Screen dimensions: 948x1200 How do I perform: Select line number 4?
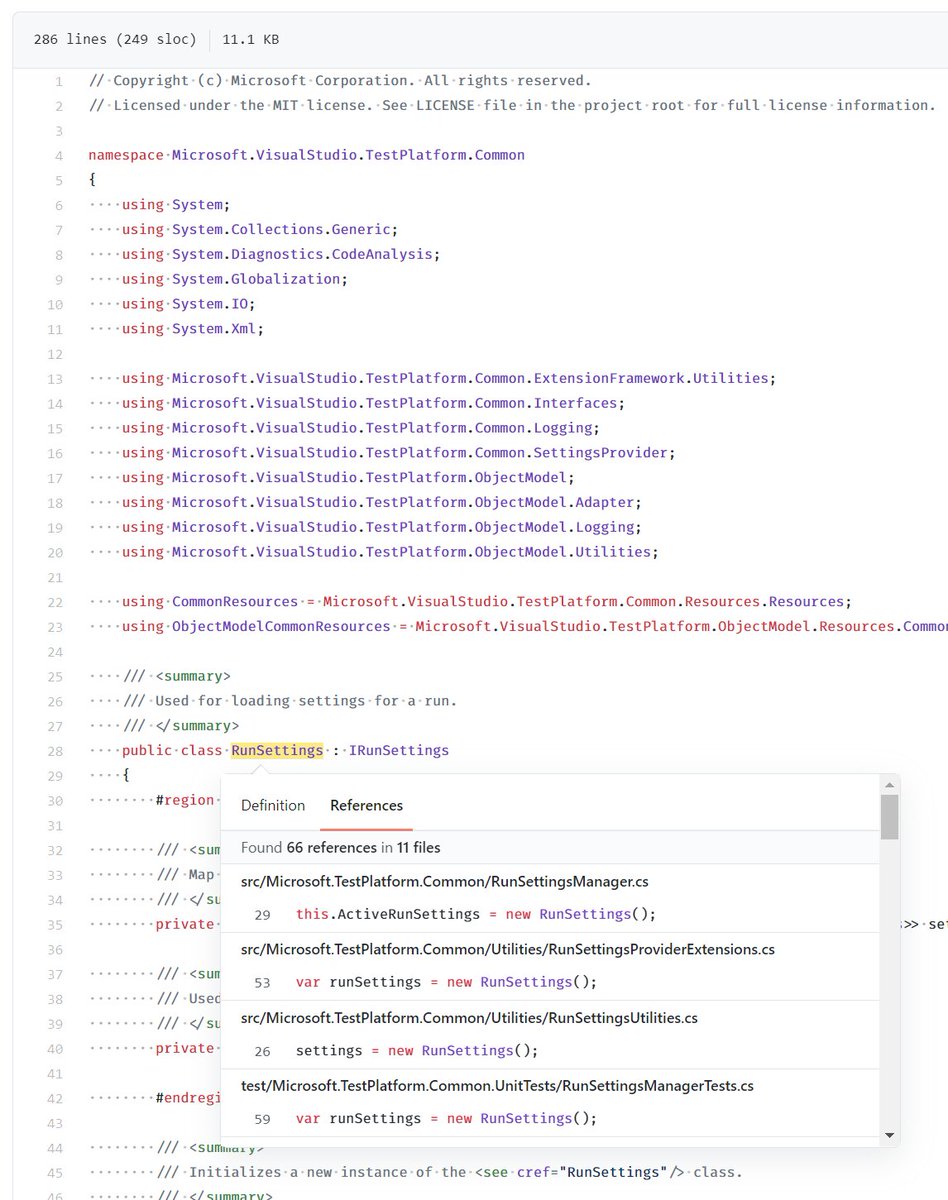tap(59, 156)
